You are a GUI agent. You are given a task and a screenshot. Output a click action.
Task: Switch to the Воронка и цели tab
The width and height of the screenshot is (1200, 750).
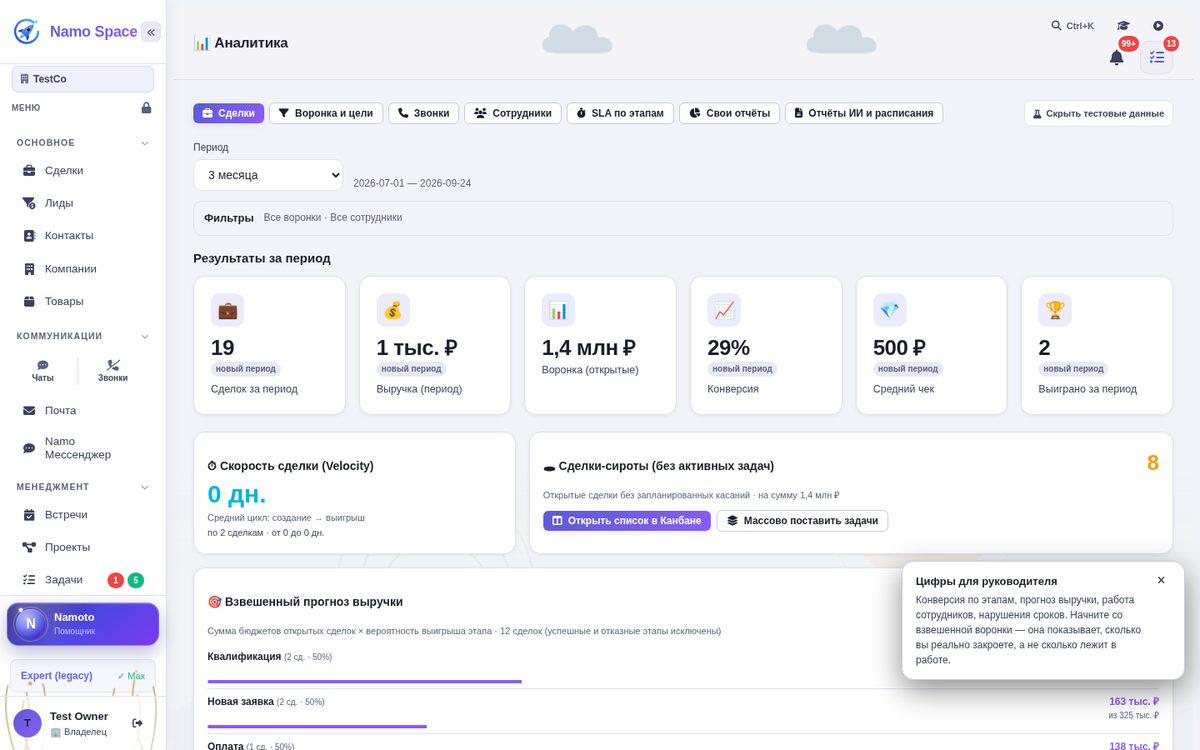click(x=326, y=113)
